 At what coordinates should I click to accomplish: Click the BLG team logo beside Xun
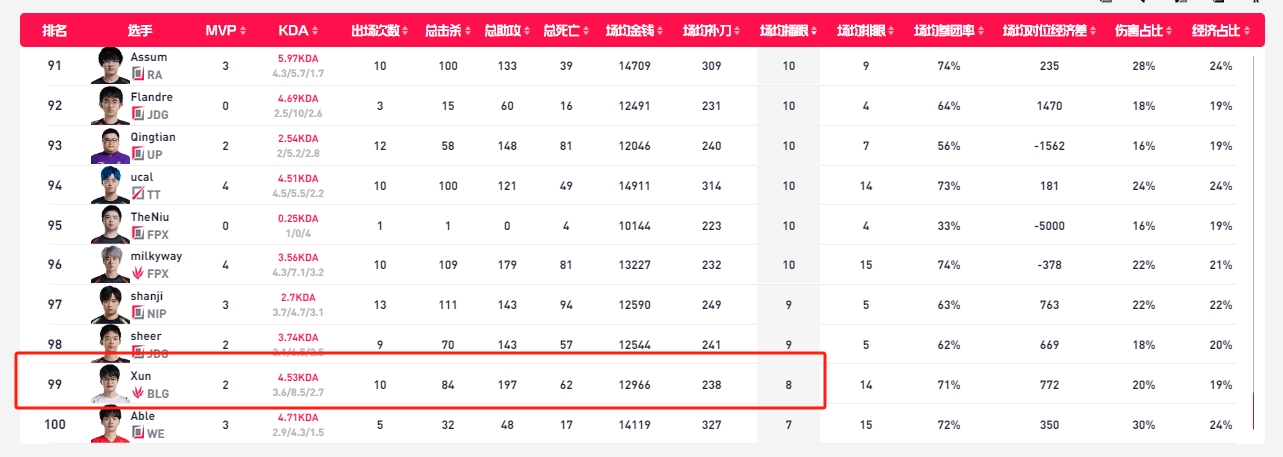(x=138, y=393)
